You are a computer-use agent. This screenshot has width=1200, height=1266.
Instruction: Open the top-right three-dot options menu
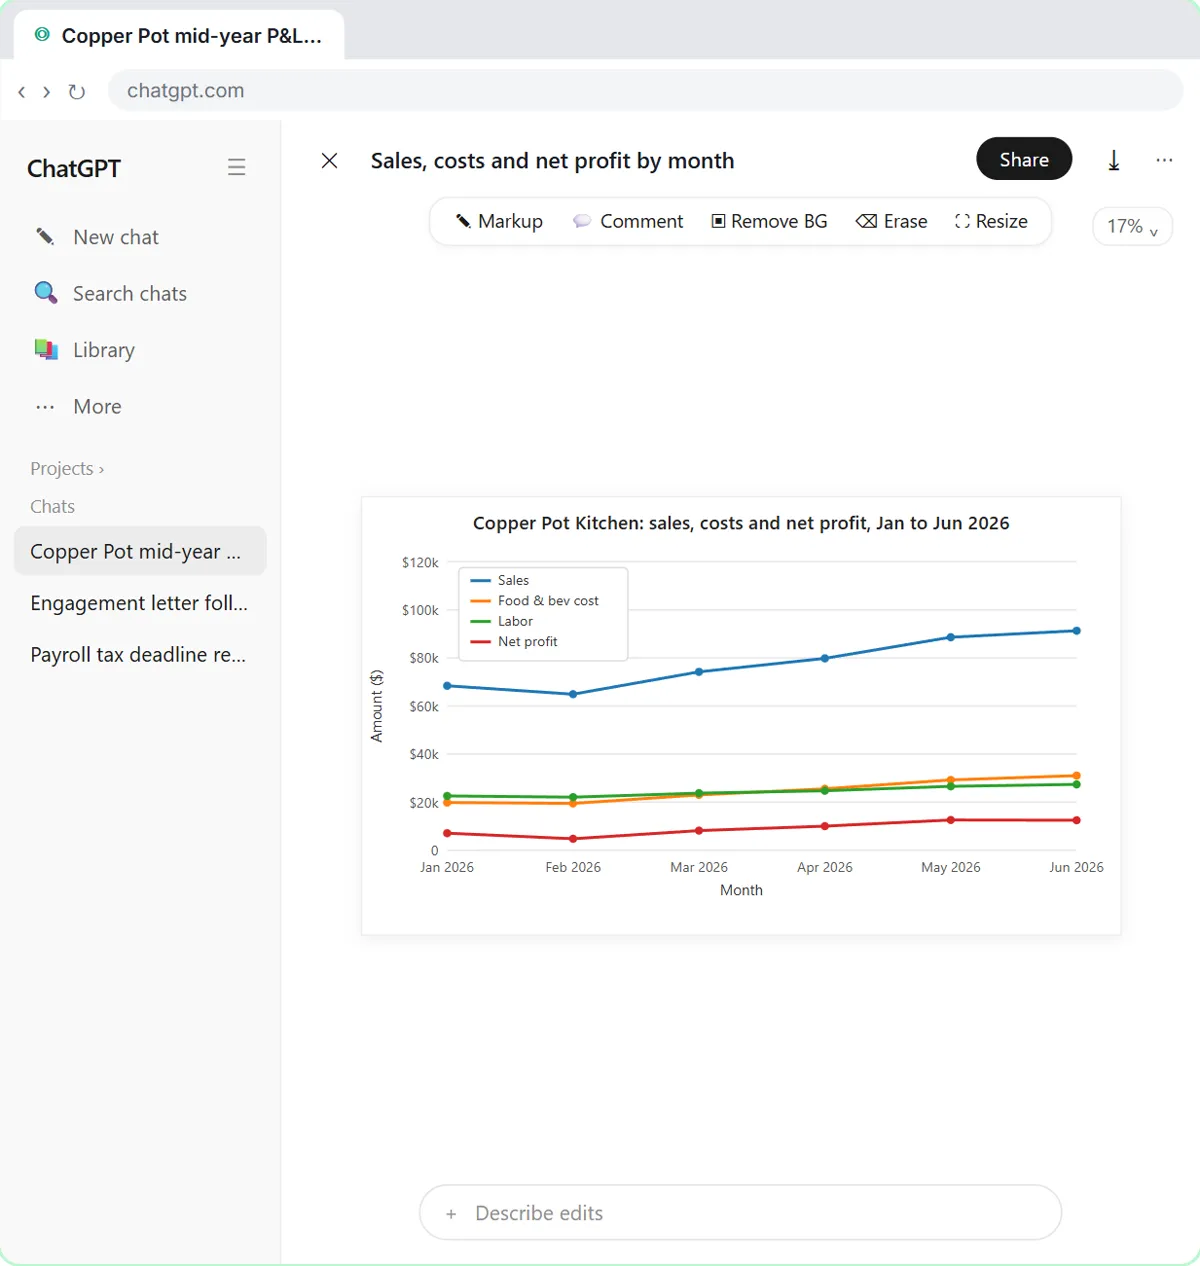pyautogui.click(x=1164, y=160)
